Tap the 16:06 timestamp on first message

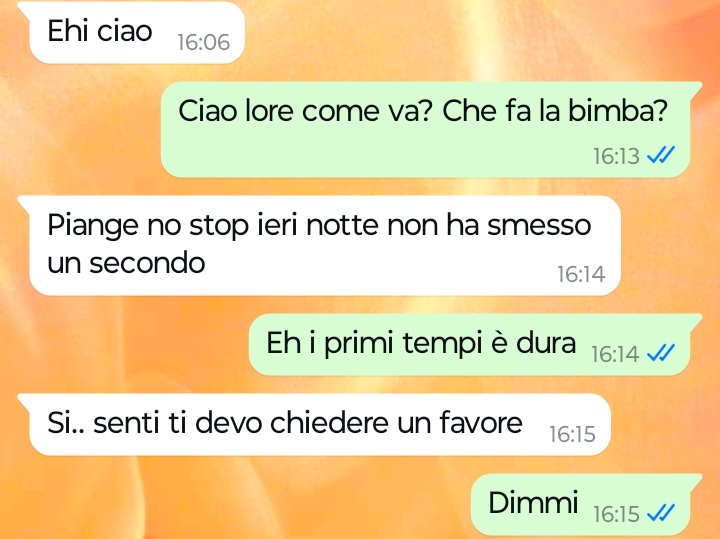(x=203, y=42)
